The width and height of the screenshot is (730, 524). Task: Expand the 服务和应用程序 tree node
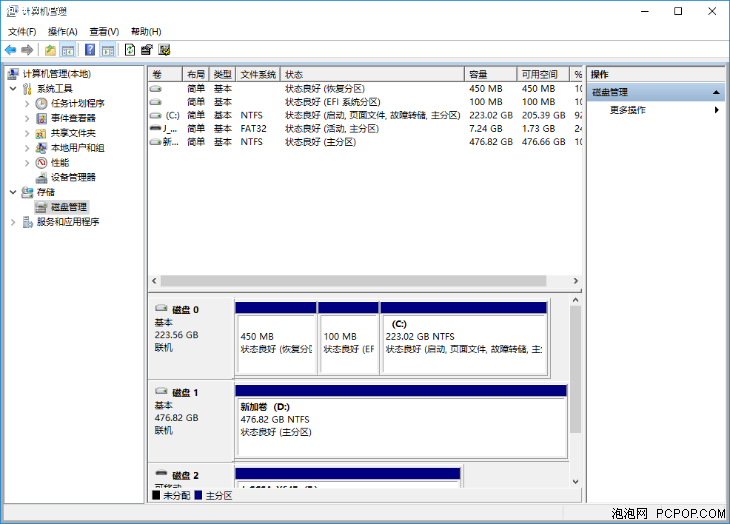13,222
